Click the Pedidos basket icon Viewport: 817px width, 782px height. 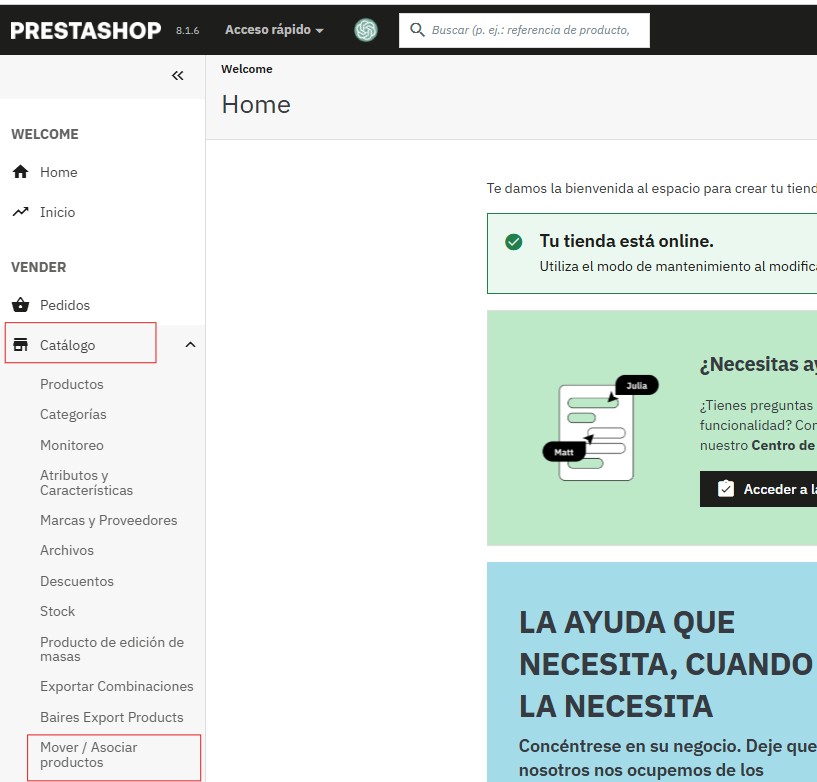tap(20, 305)
